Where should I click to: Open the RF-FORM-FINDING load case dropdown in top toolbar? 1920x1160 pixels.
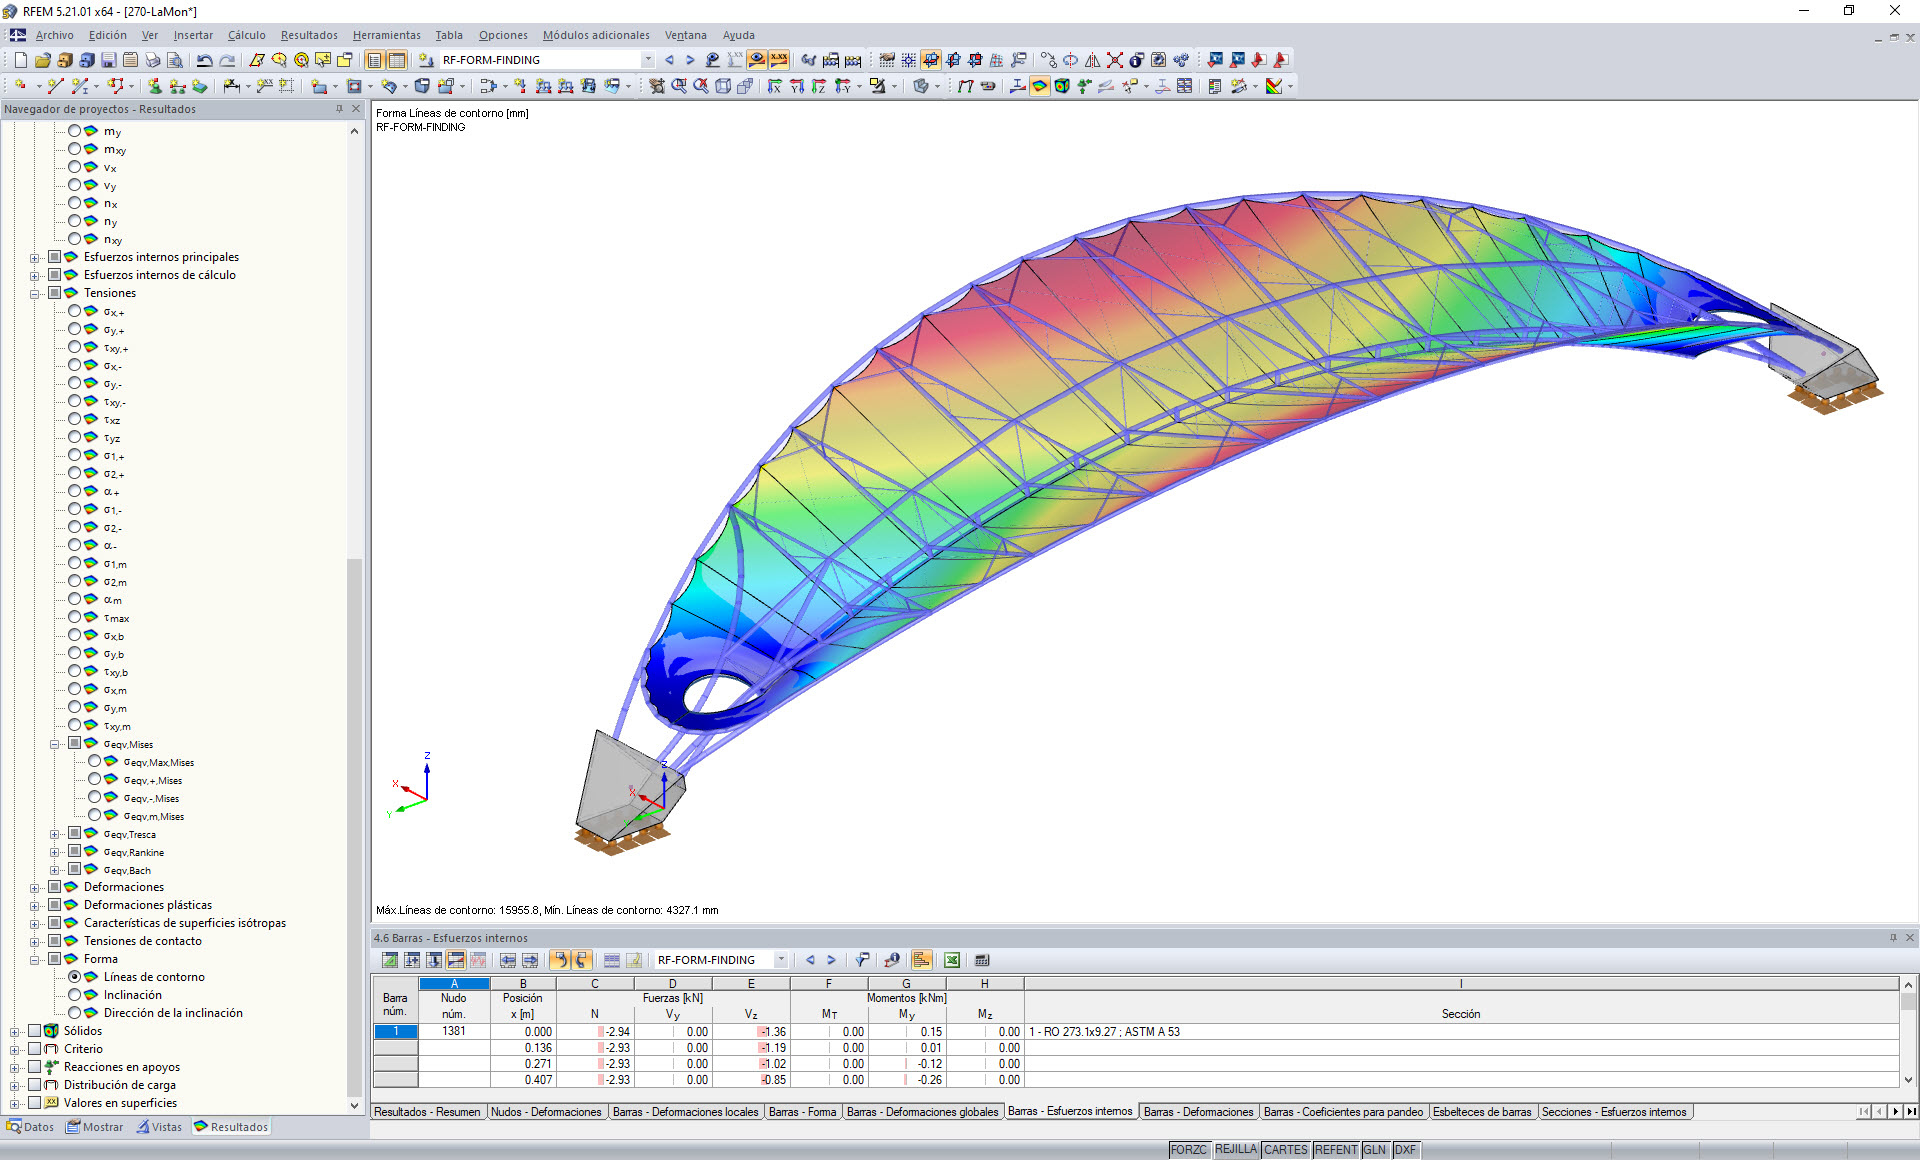[648, 60]
